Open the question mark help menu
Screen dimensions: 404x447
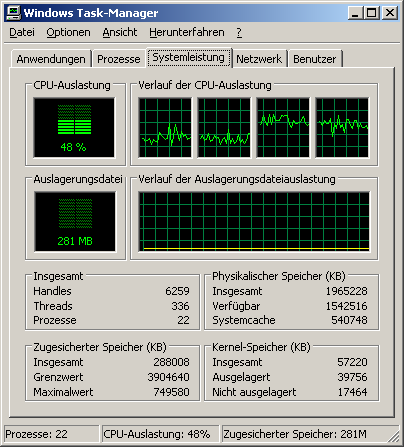click(239, 32)
